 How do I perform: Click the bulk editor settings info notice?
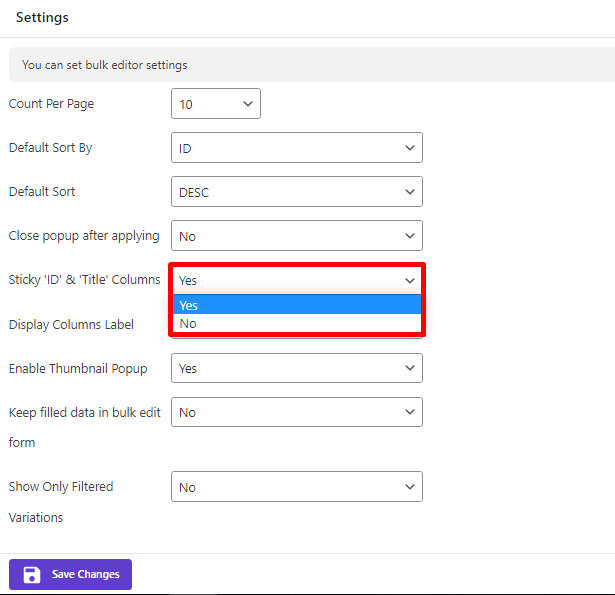105,65
